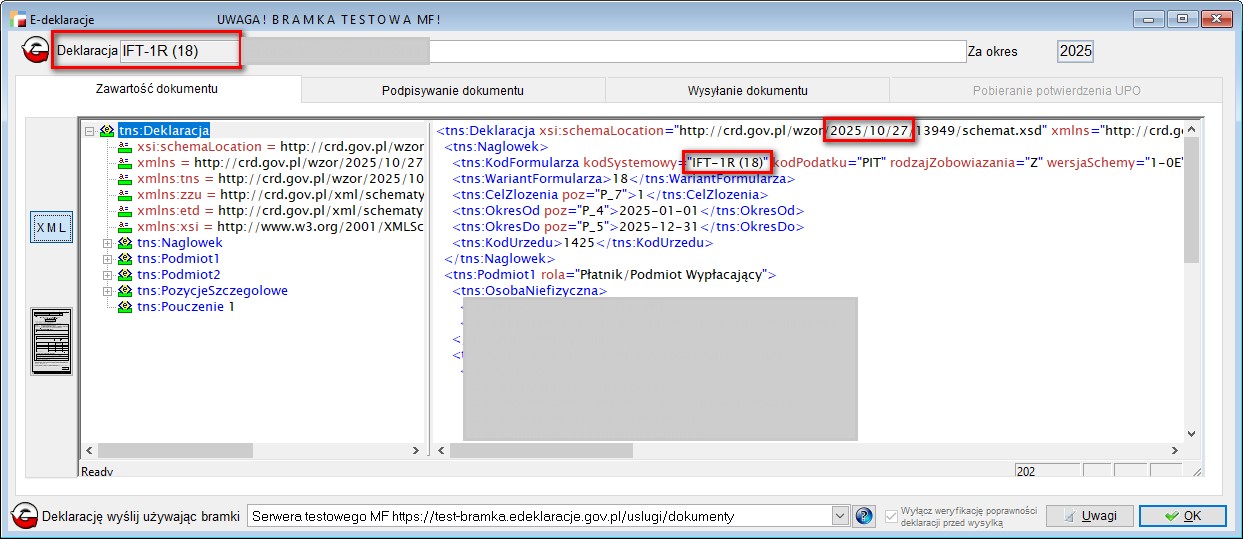
Task: Confirm with the OK button
Action: point(1181,516)
